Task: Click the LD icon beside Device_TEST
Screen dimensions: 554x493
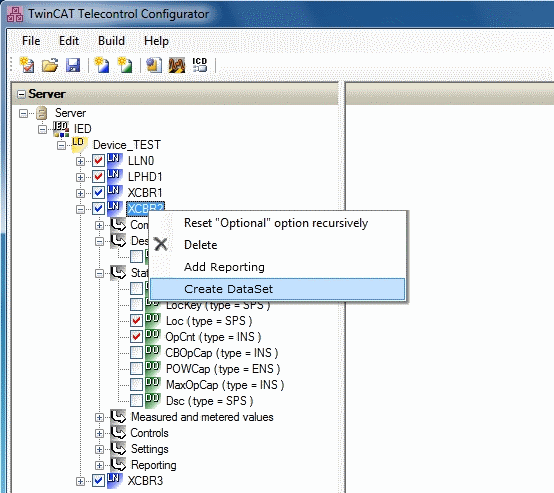Action: 78,145
